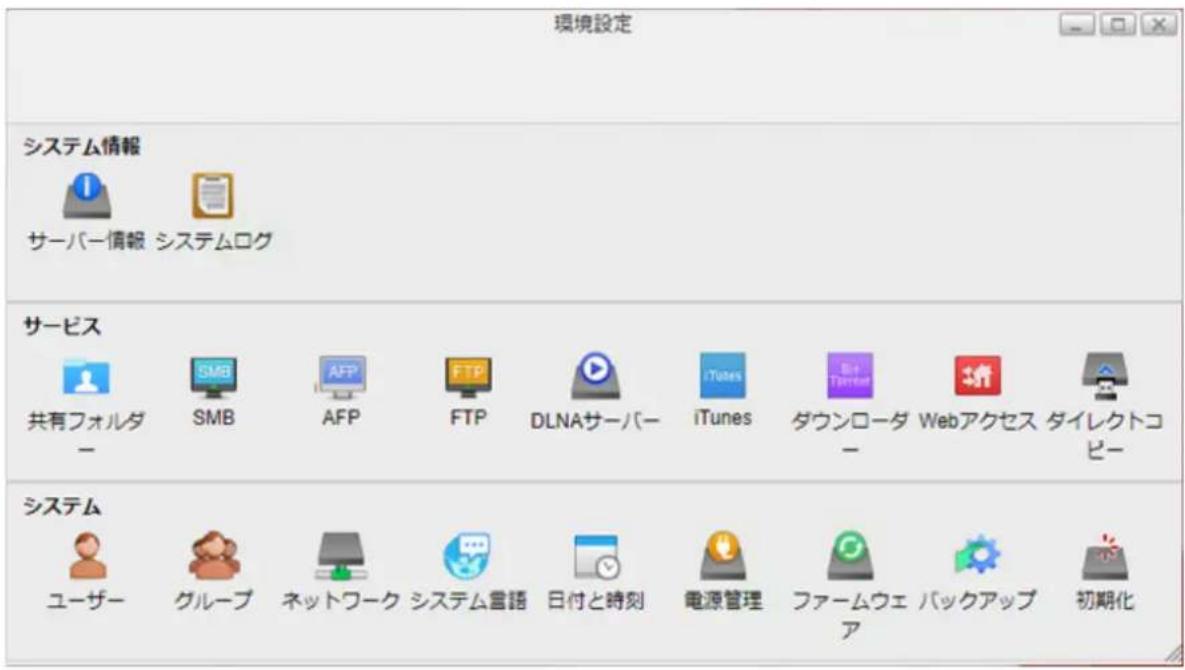Open the AFP service icon
Screen dimensions: 1185x670
pyautogui.click(x=341, y=376)
